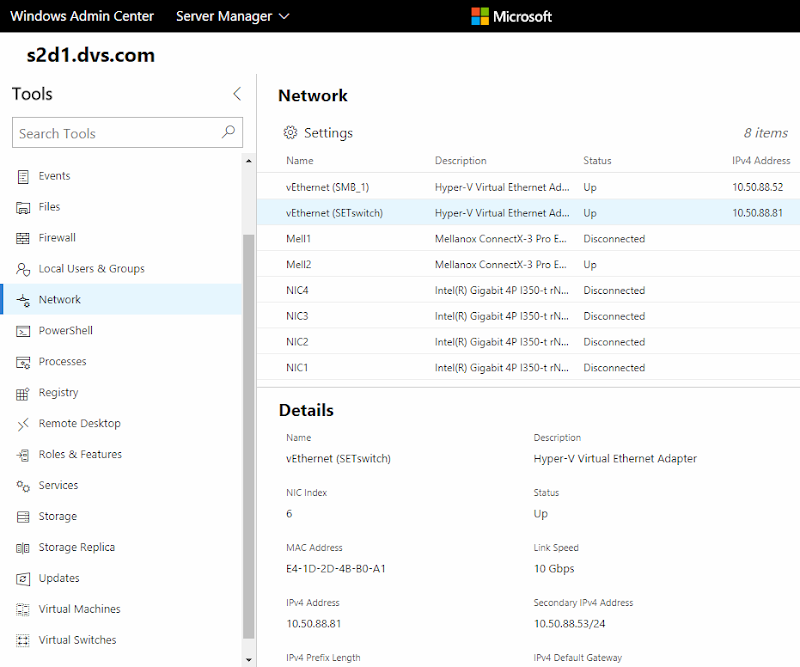Click the NIC Index value 6

click(289, 513)
